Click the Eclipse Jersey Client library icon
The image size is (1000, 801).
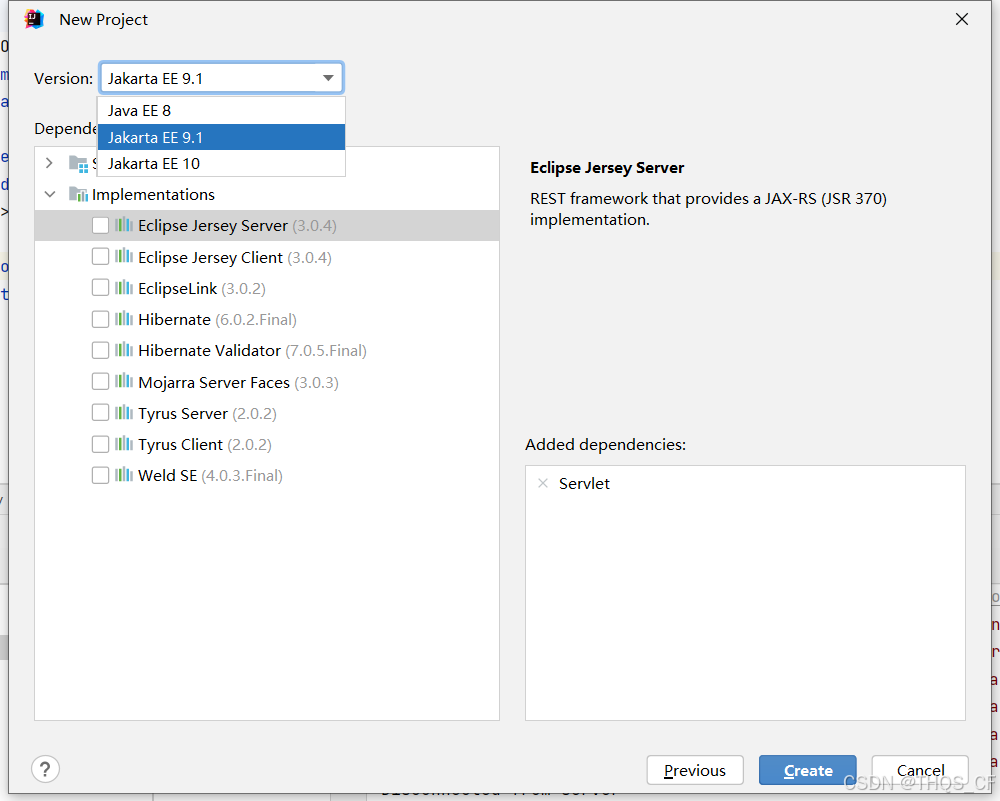pos(124,256)
